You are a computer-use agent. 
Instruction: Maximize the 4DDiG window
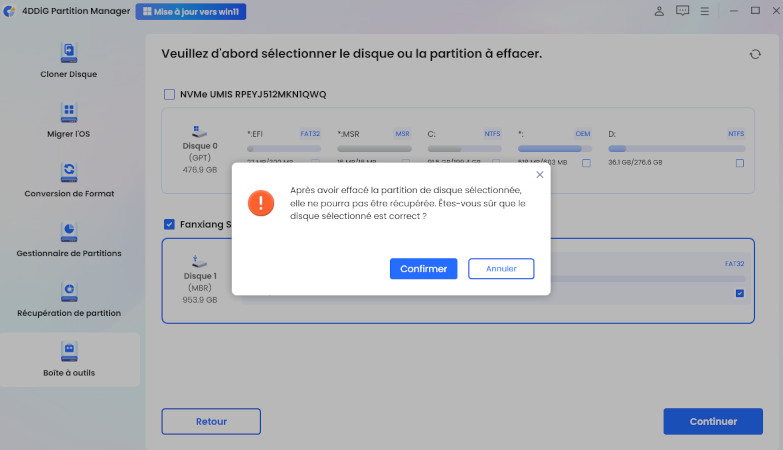pos(756,10)
